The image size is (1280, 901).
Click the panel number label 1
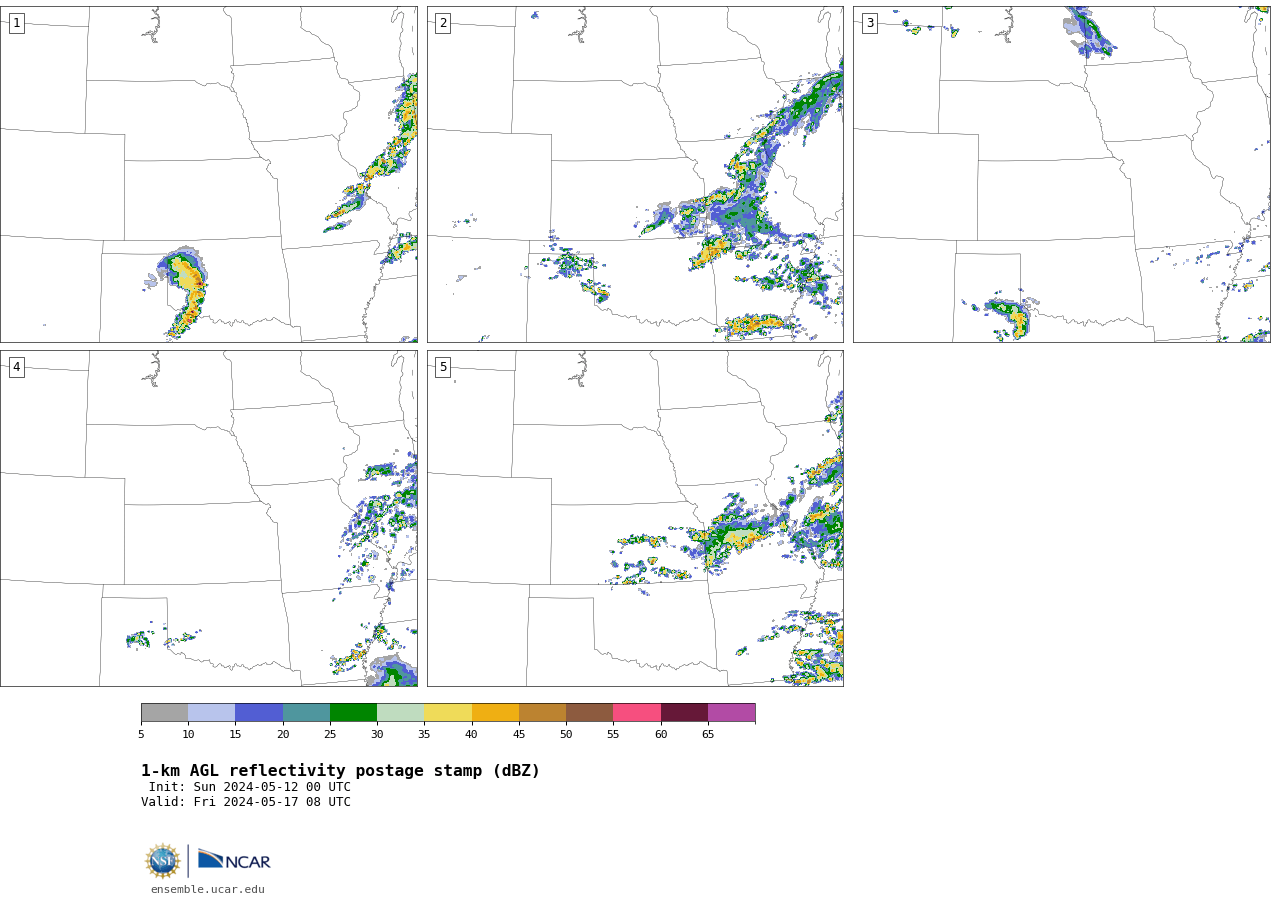click(16, 23)
